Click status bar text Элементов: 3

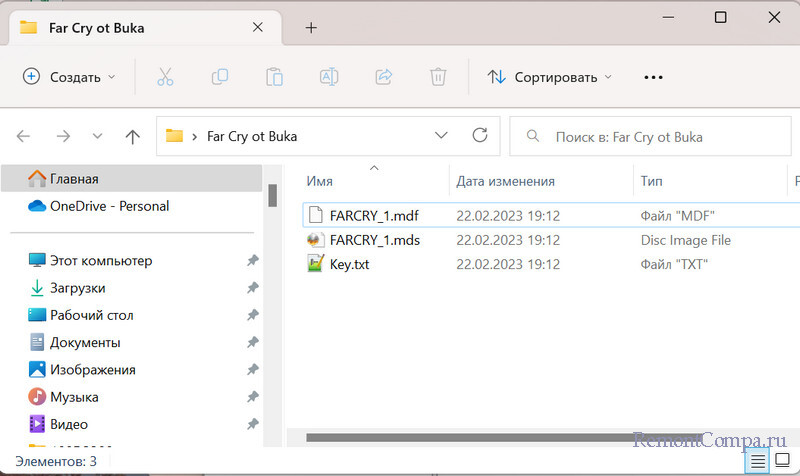click(x=56, y=461)
